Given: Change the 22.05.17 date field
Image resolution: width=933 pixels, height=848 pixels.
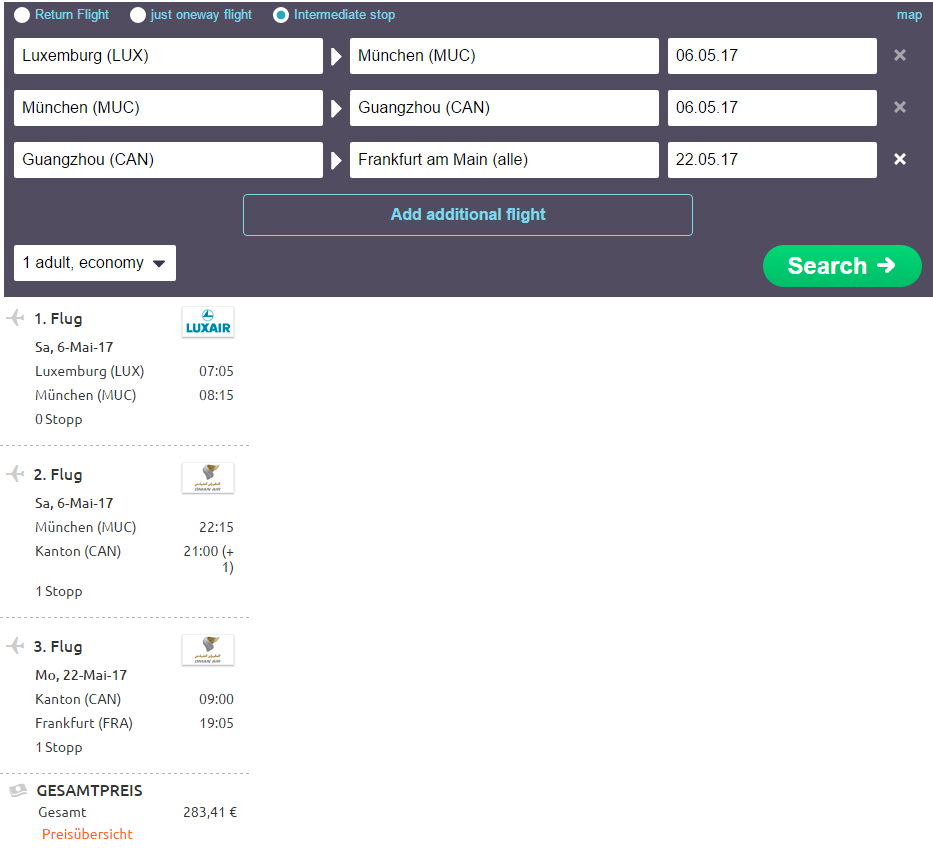Looking at the screenshot, I should coord(772,159).
